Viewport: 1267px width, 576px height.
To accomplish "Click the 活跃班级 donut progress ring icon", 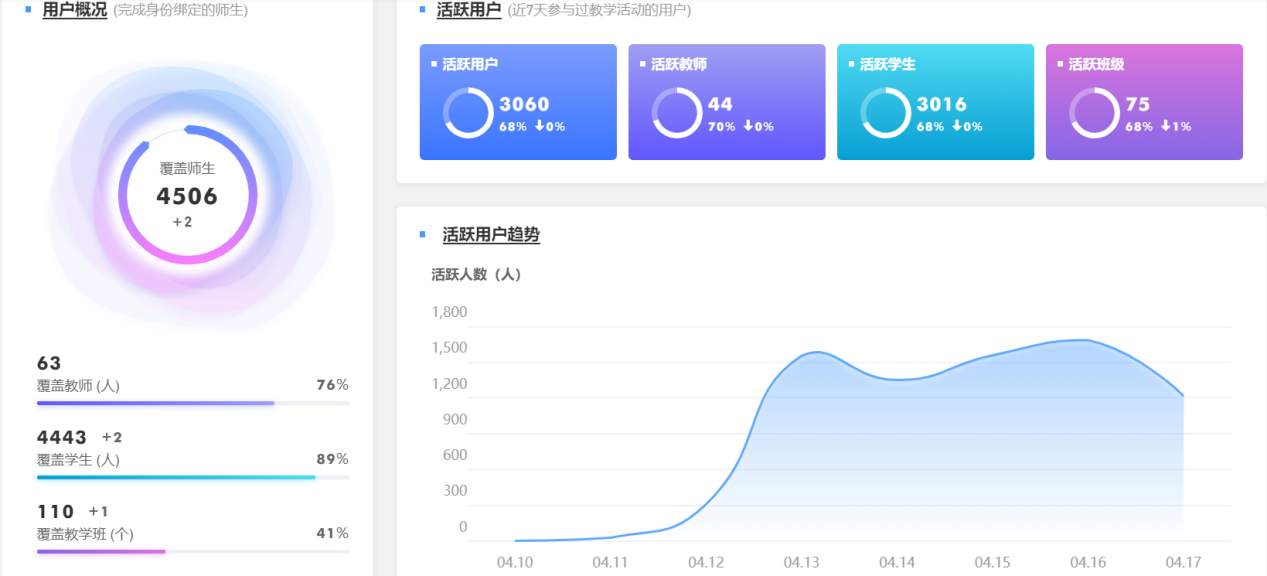I will point(1093,112).
